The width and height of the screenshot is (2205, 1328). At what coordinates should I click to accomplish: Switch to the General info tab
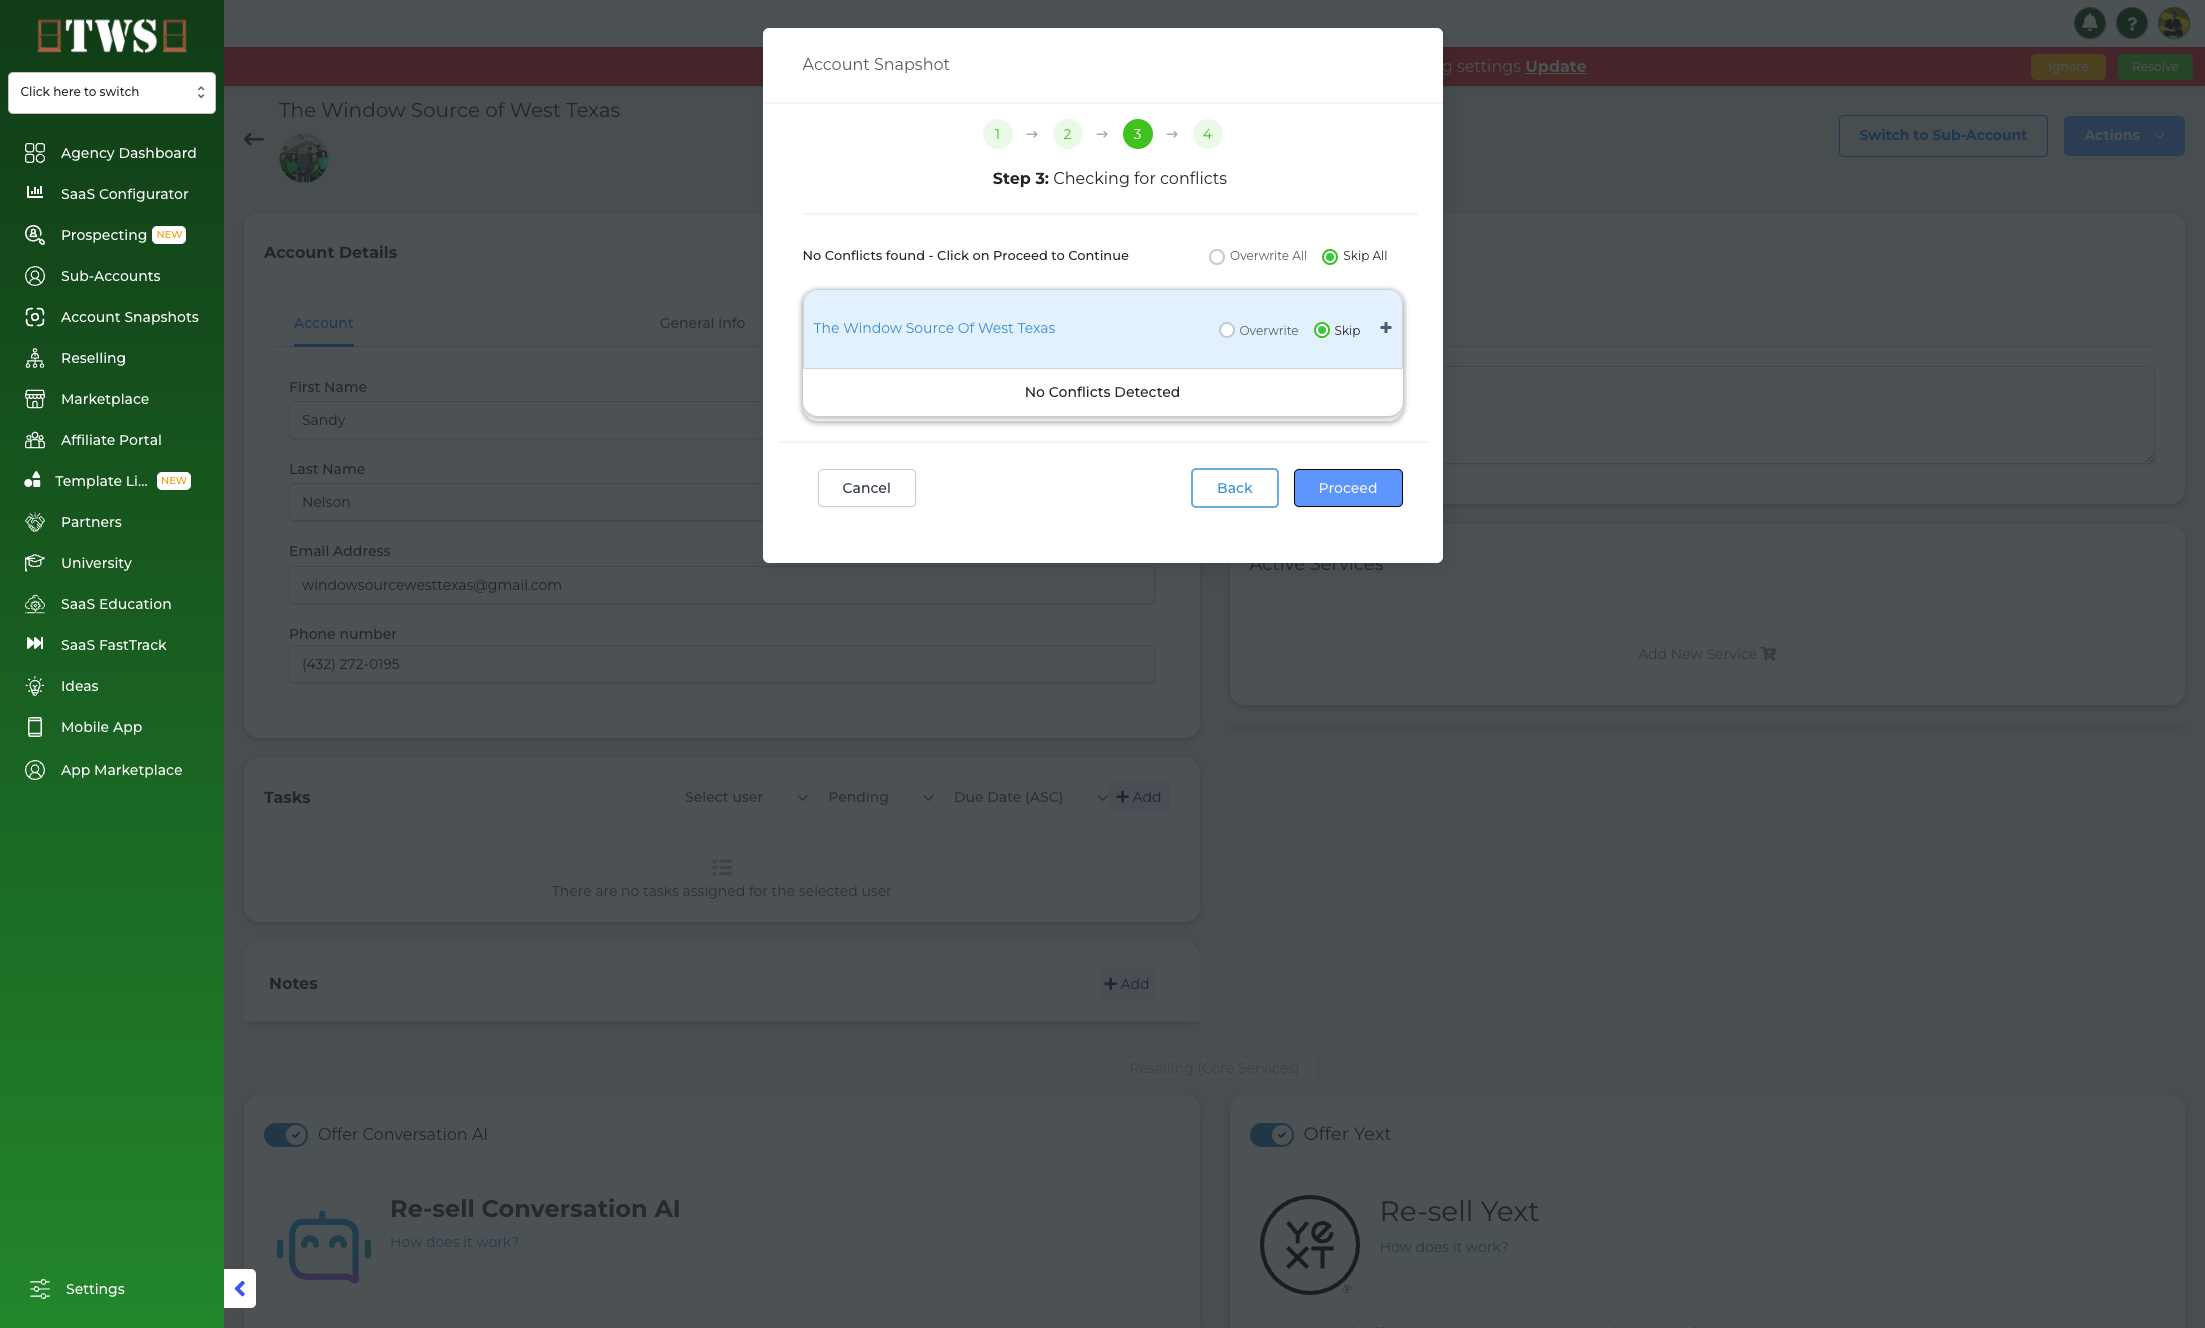pyautogui.click(x=702, y=323)
